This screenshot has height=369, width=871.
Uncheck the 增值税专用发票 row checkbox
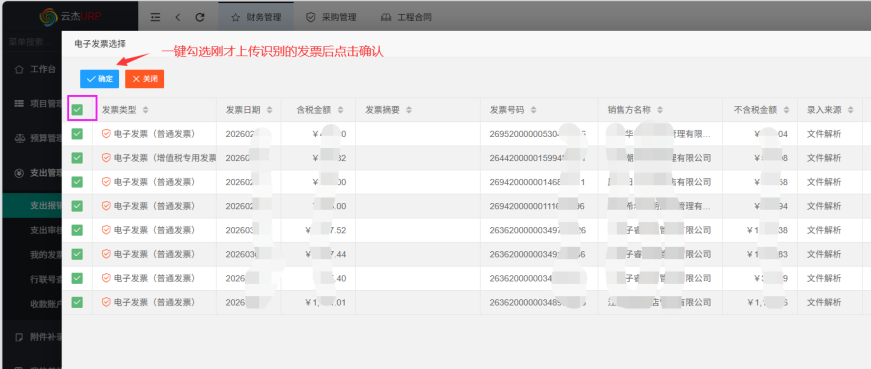(77, 158)
